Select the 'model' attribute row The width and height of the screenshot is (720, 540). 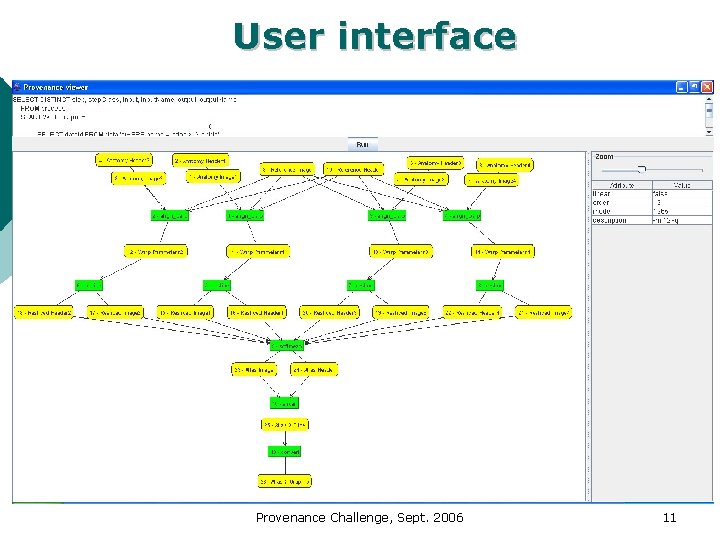[652, 211]
